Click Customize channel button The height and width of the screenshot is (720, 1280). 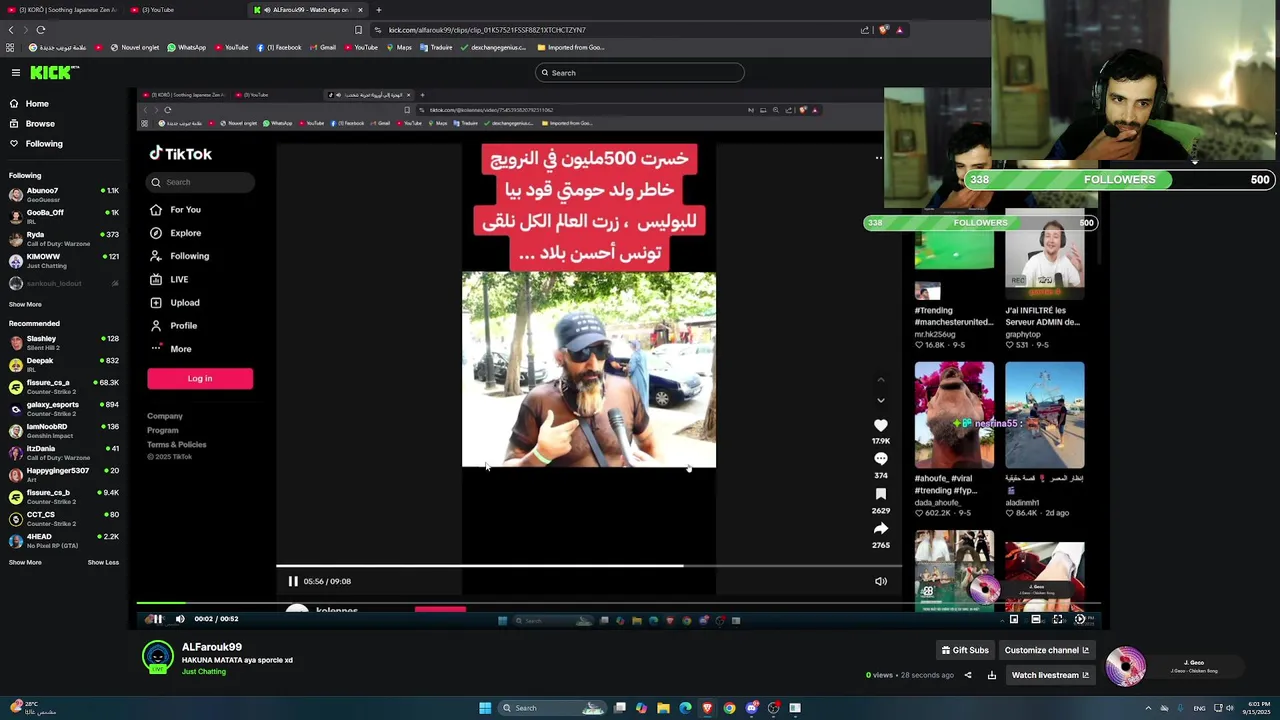[x=1046, y=650]
